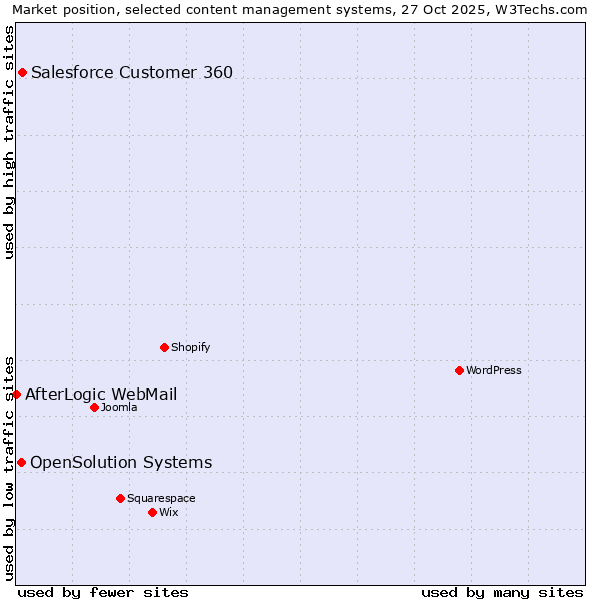This screenshot has width=600, height=600.
Task: Select the Wix red data point marker
Action: tap(152, 512)
